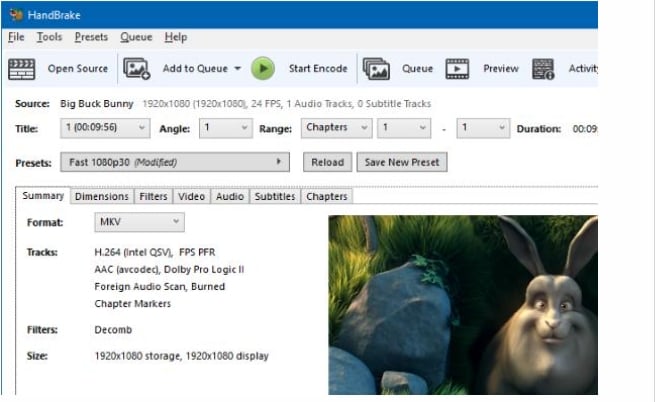The width and height of the screenshot is (655, 402).
Task: Click the HandBrake app icon in title bar
Action: click(x=16, y=15)
